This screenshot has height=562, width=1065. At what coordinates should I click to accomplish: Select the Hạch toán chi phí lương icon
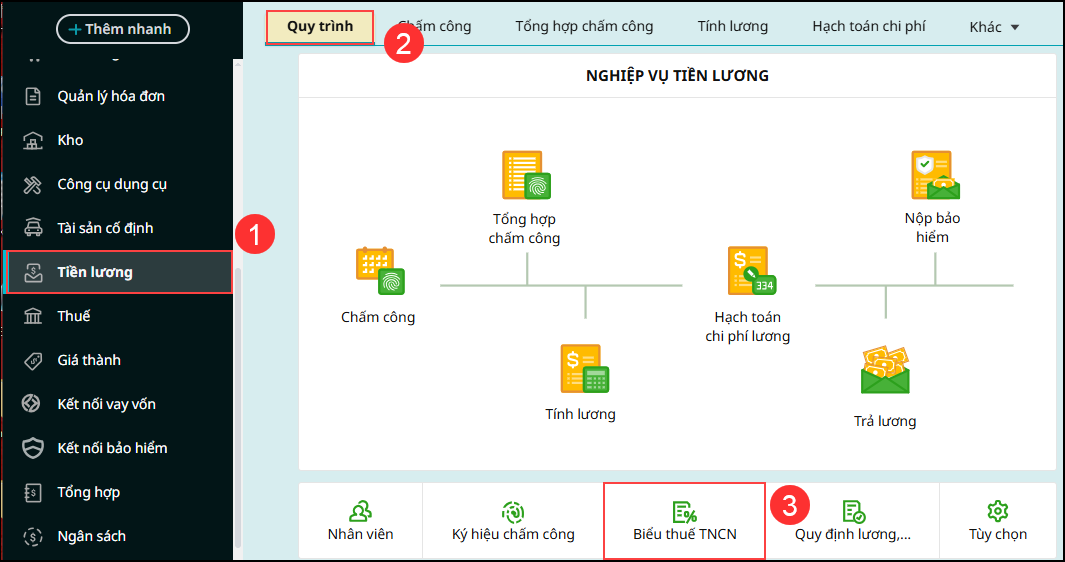pos(752,271)
